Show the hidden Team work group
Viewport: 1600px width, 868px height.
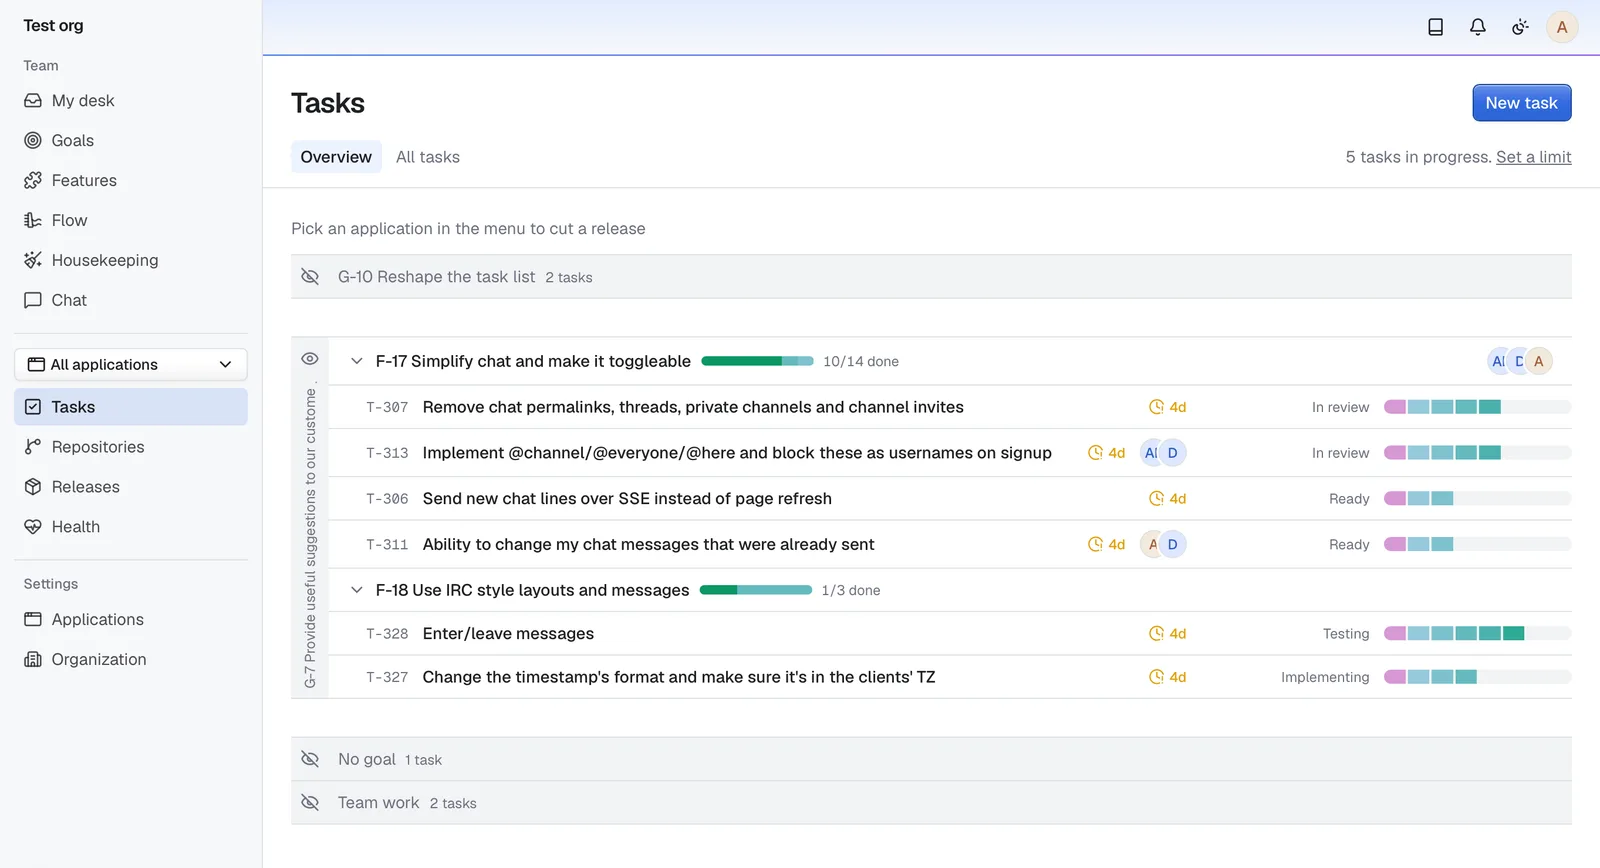pos(310,803)
